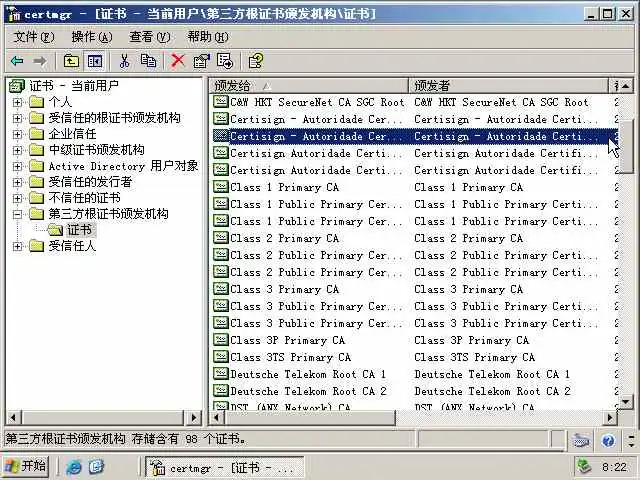
Task: Expand Active Directory 用户对象 node
Action: pyautogui.click(x=17, y=166)
